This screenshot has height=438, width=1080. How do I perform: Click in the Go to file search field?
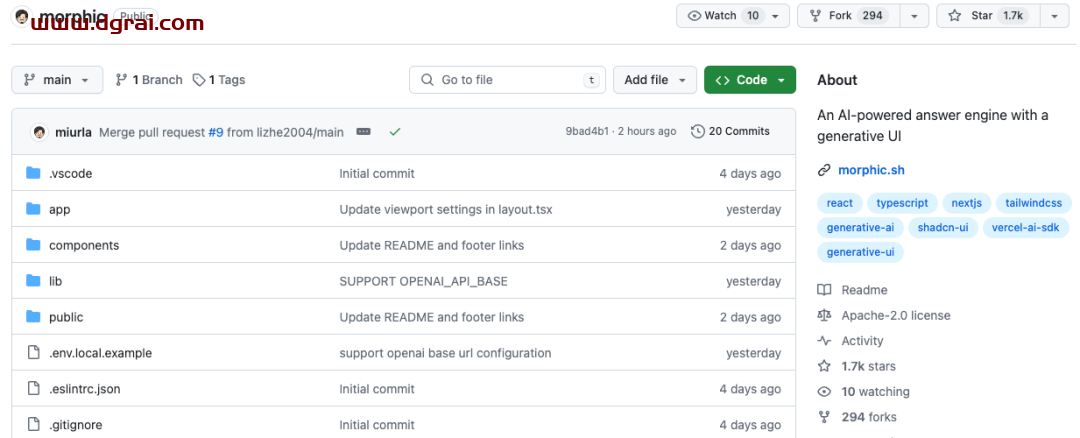[x=508, y=80]
